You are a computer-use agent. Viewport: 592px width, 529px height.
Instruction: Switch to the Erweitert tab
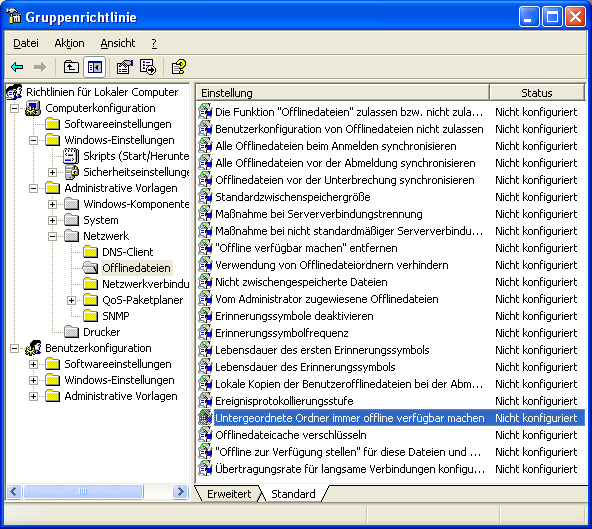pos(229,494)
